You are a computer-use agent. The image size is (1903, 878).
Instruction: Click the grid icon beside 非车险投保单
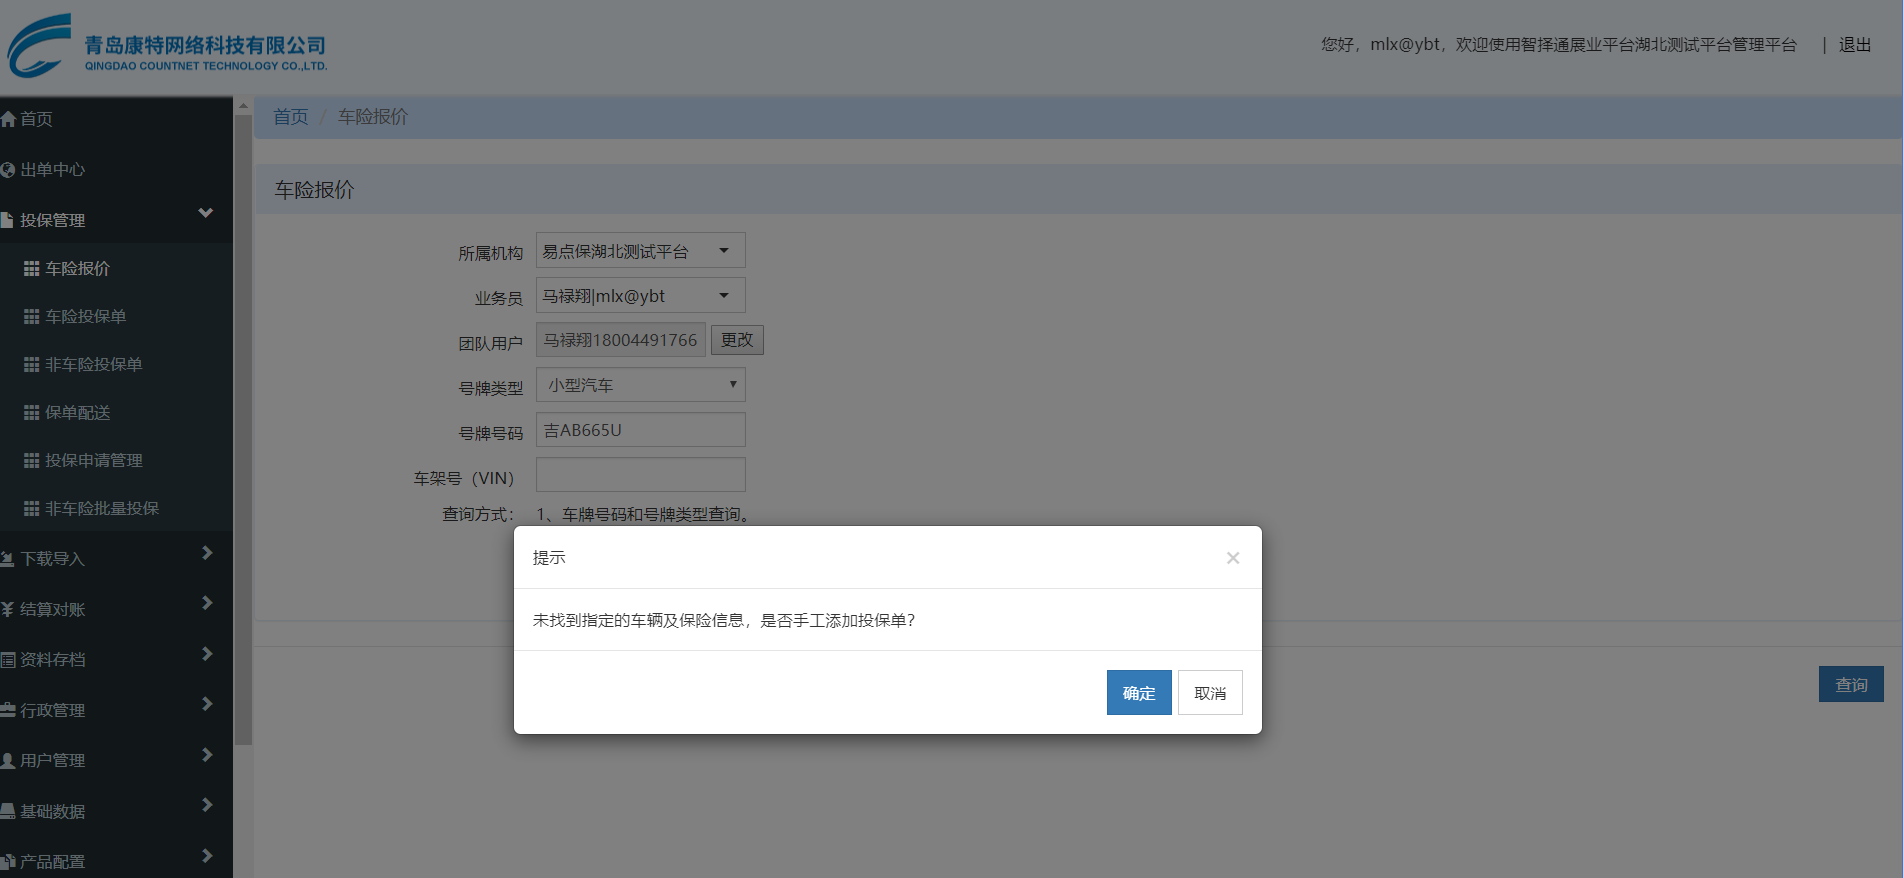pos(32,365)
